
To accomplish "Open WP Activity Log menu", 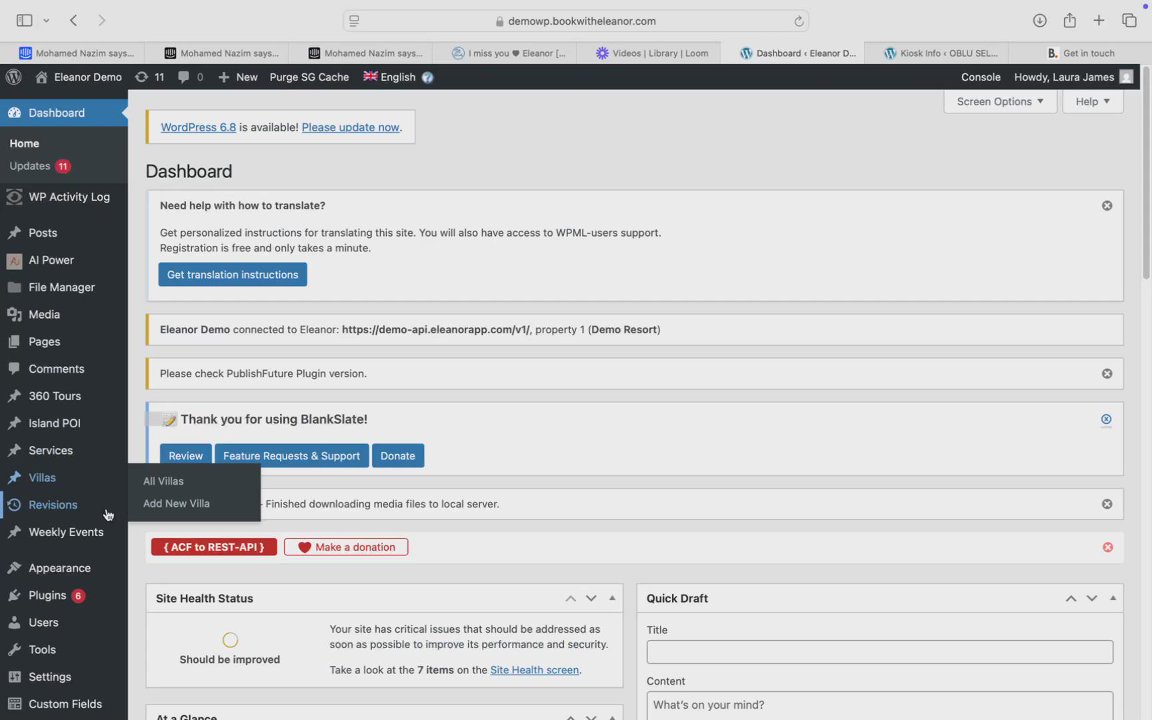I will pos(64,197).
